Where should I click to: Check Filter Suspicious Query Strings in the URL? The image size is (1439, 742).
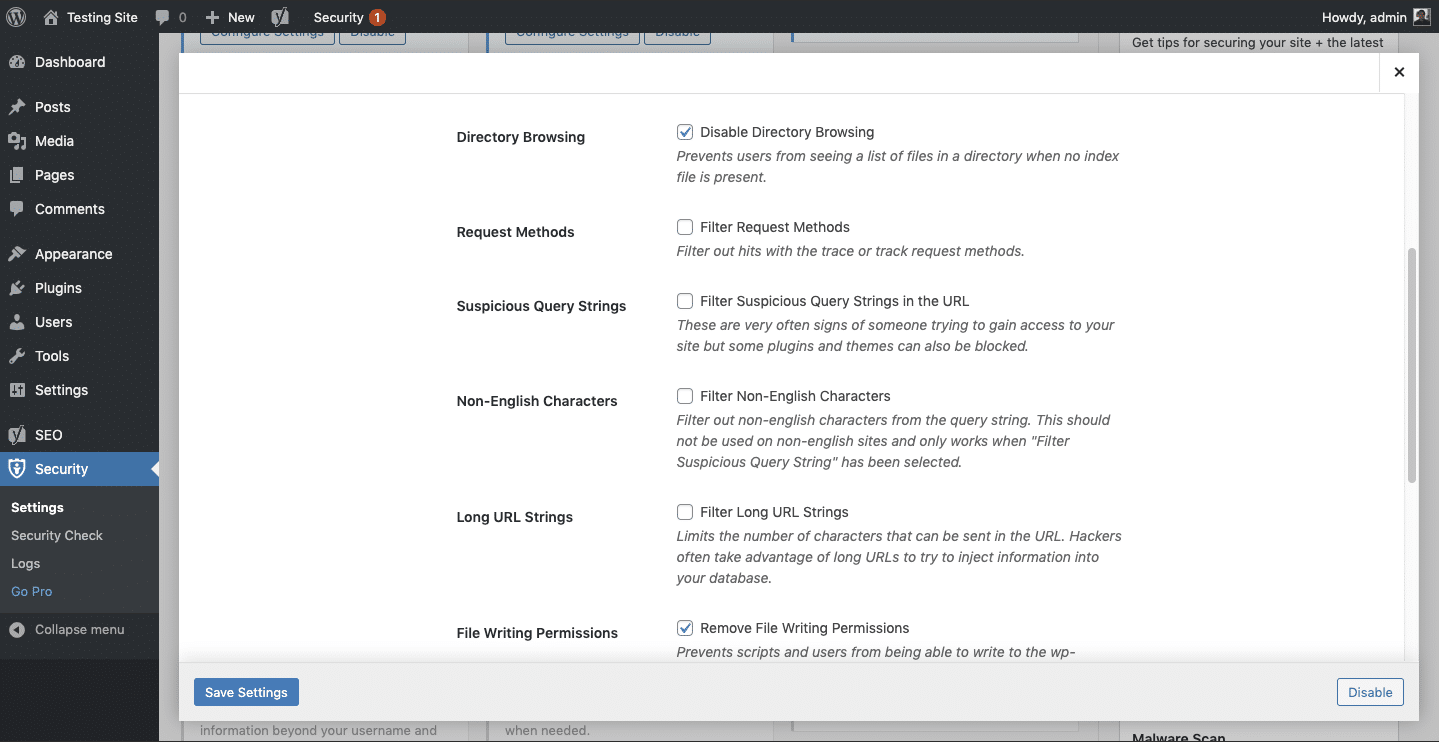point(685,301)
